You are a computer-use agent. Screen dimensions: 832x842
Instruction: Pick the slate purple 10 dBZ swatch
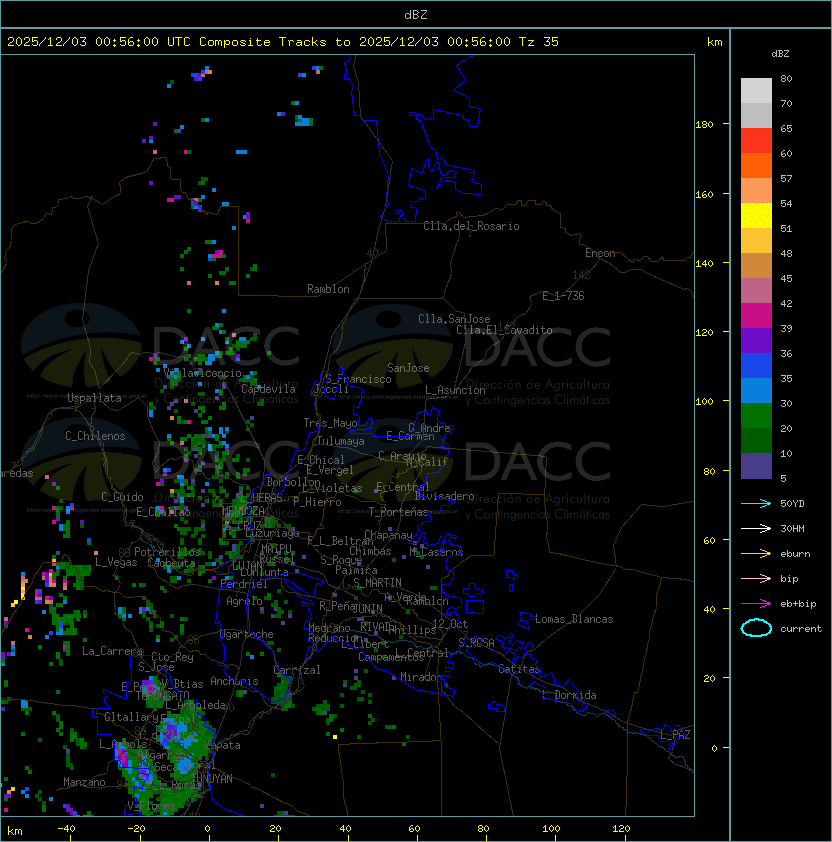pyautogui.click(x=756, y=466)
